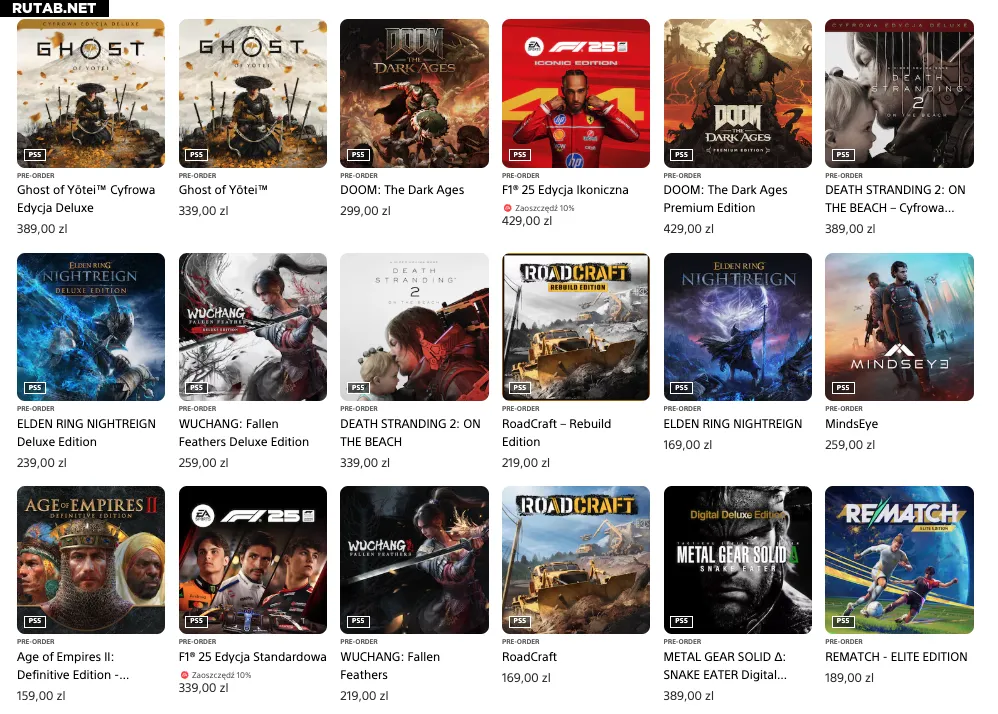Viewport: 998px width, 714px height.
Task: Open the Ghost of Yōtei standard title link
Action: 223,190
